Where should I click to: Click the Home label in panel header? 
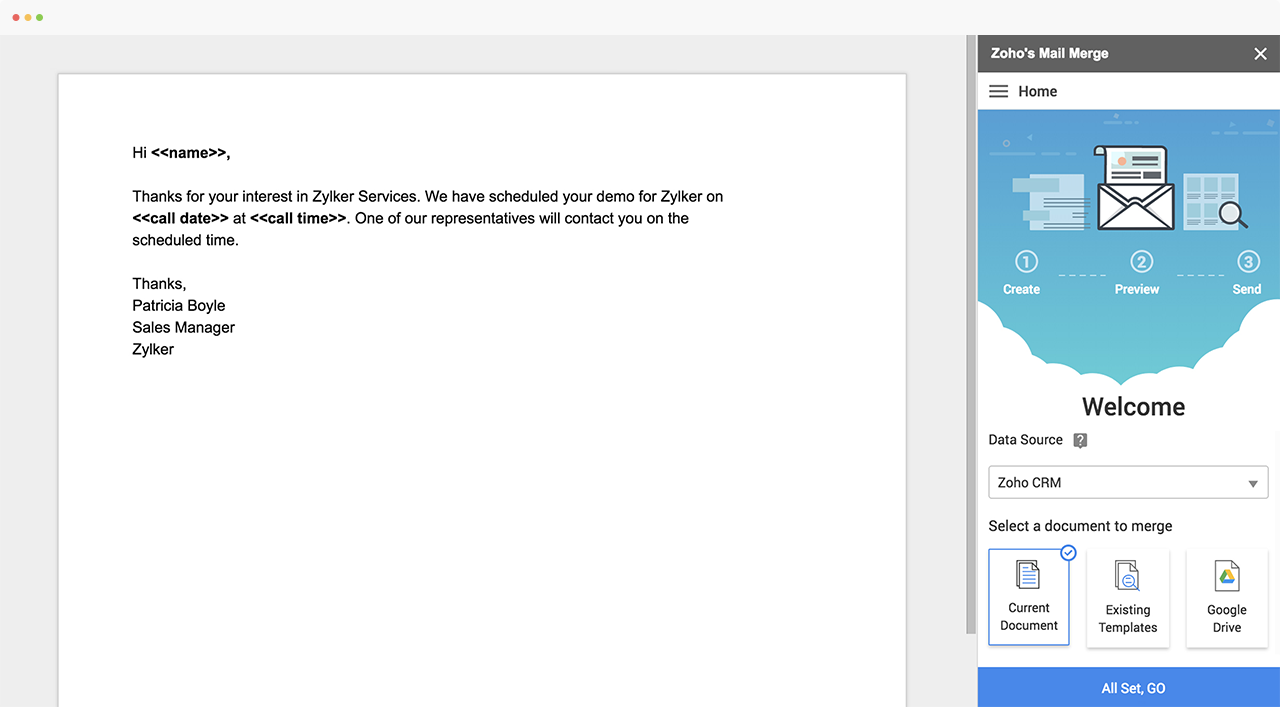(1037, 91)
